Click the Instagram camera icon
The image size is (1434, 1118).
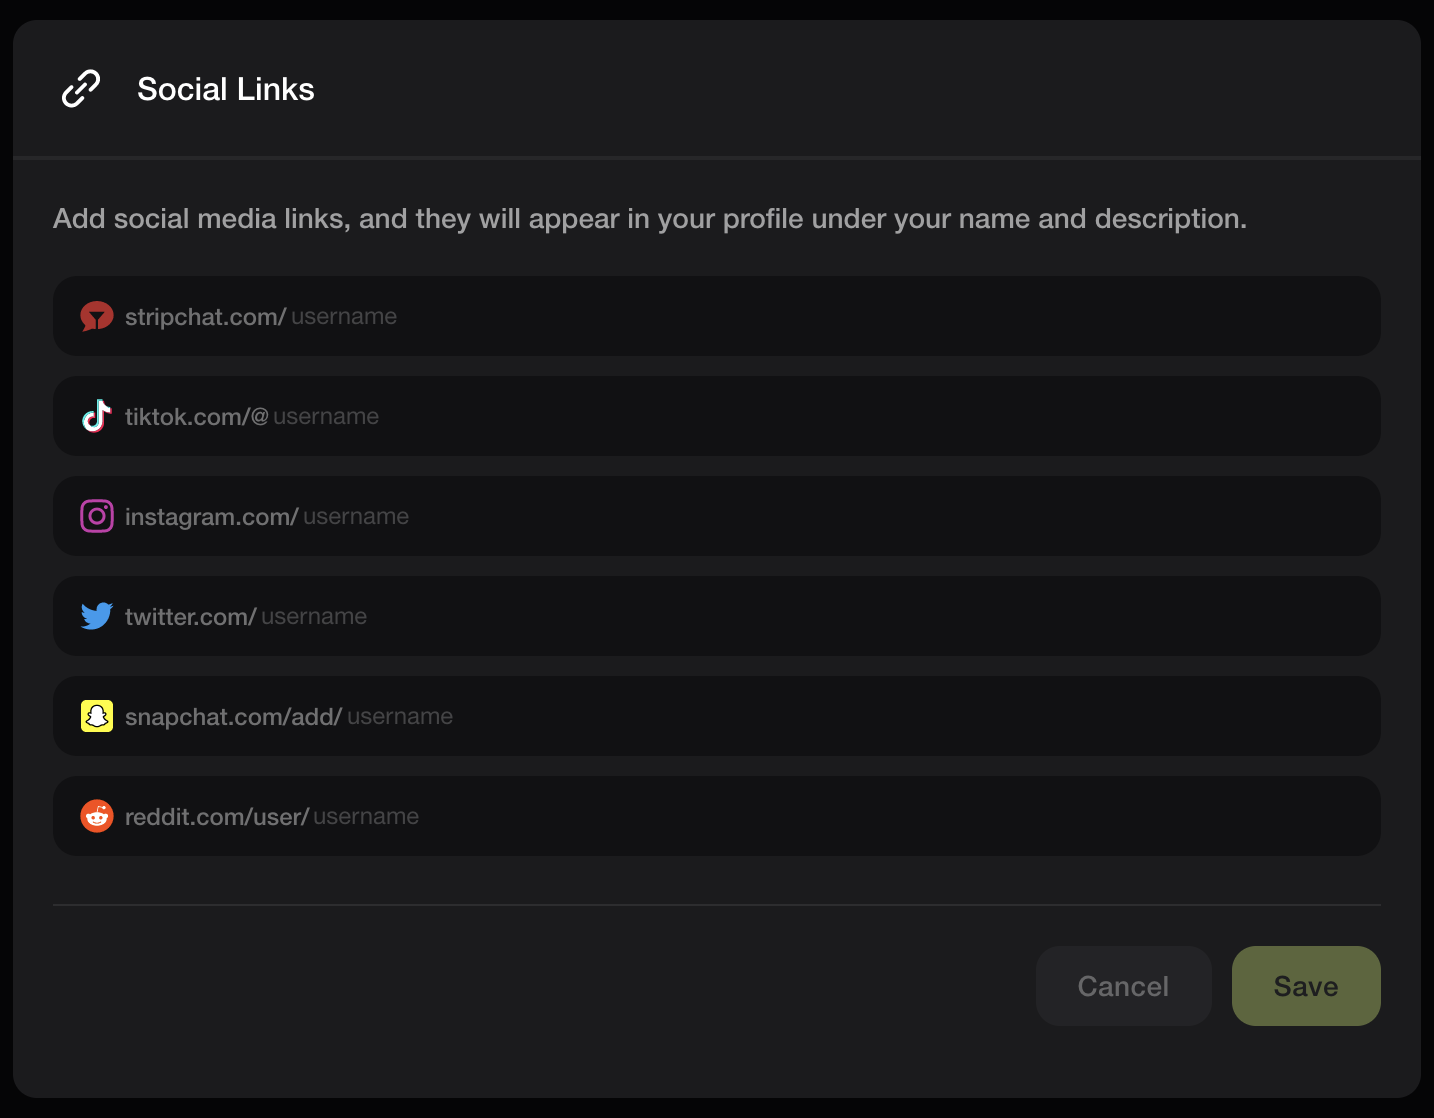97,516
